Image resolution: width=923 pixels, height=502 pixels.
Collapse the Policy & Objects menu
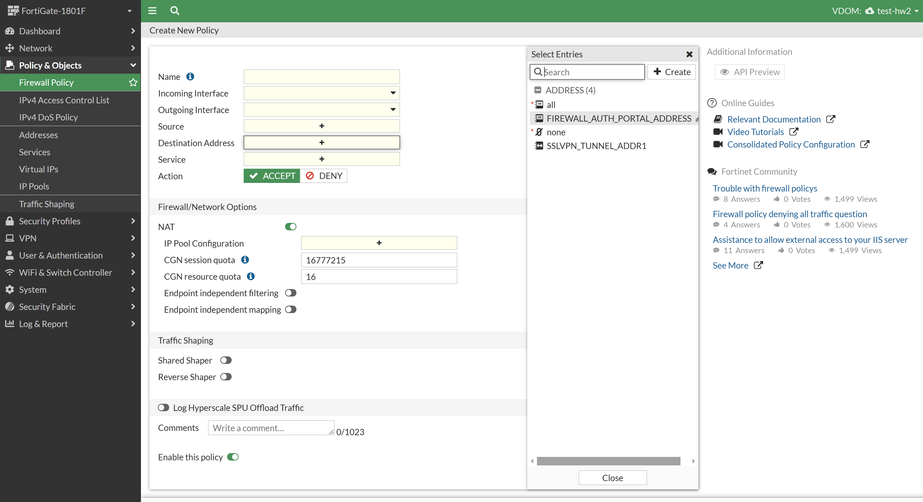click(x=133, y=65)
